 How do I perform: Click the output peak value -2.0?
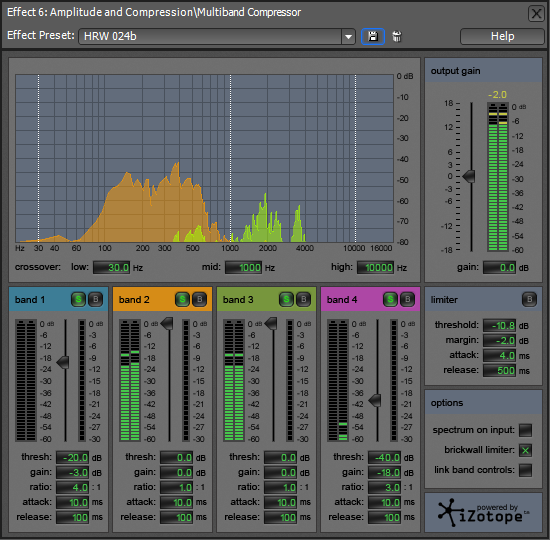[497, 95]
